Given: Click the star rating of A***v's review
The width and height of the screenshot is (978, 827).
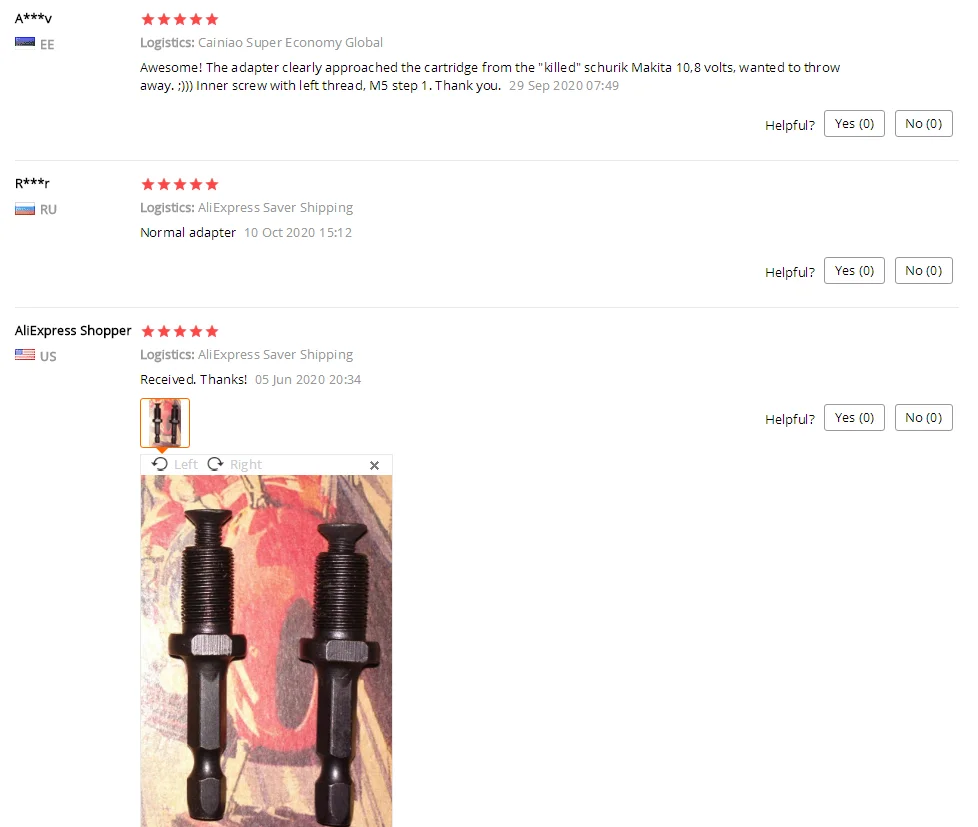Looking at the screenshot, I should pyautogui.click(x=180, y=19).
